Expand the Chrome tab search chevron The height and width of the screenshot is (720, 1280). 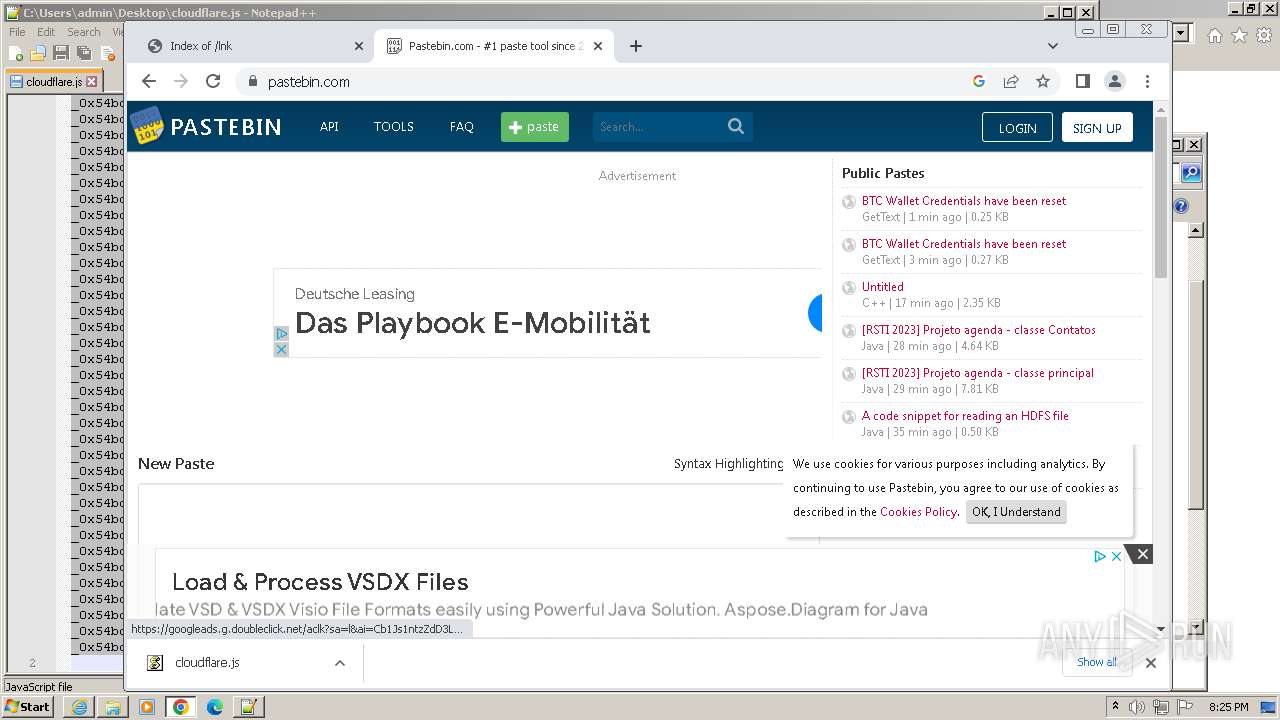coord(1052,46)
